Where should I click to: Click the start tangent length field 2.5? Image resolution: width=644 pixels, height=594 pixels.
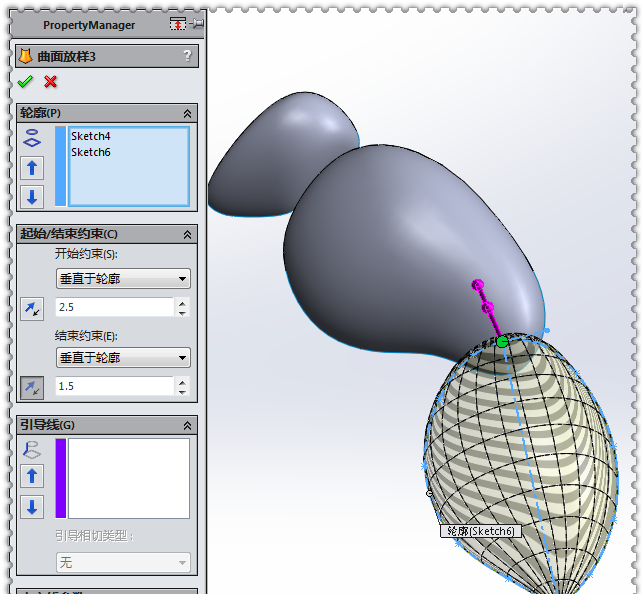pos(114,307)
